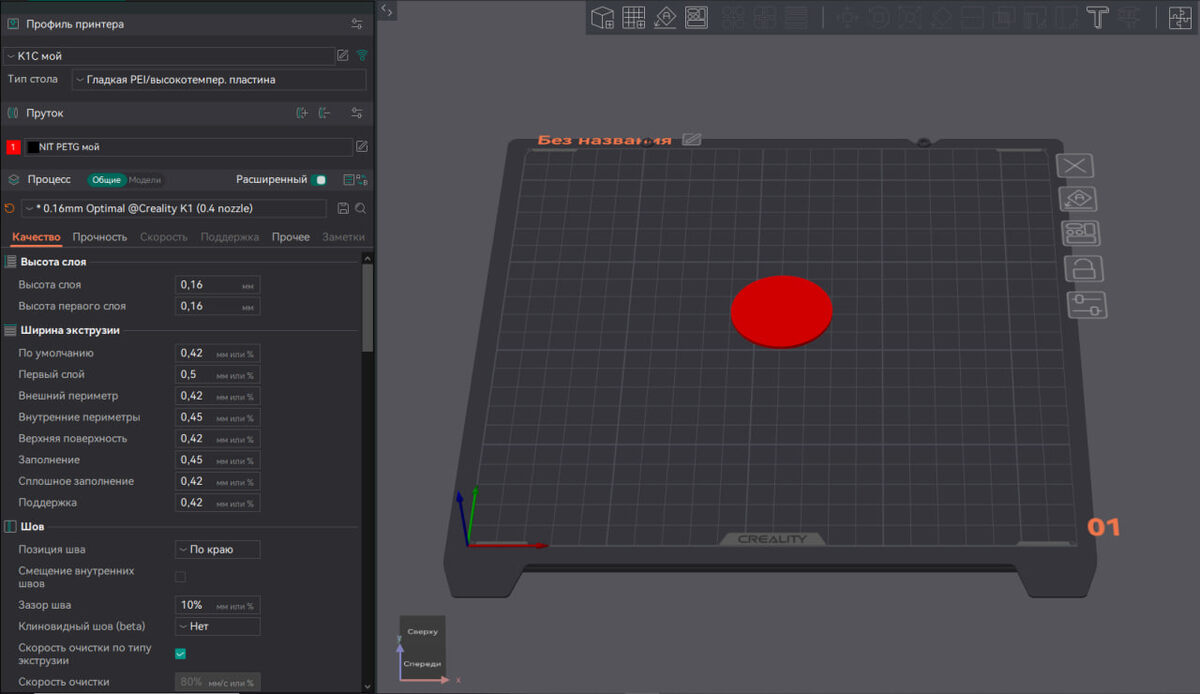This screenshot has width=1200, height=694.
Task: Uncheck Скорость очистки по типу экструзии
Action: [181, 654]
